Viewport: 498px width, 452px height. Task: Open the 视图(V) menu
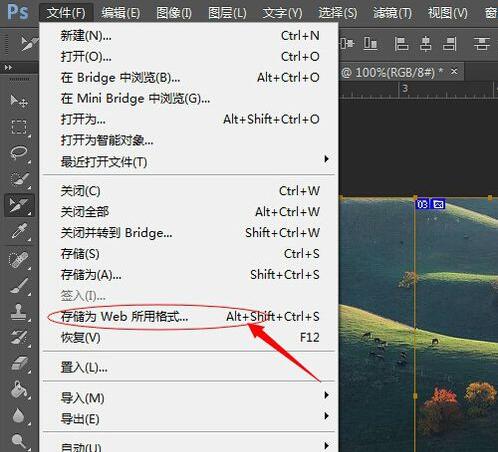(447, 13)
